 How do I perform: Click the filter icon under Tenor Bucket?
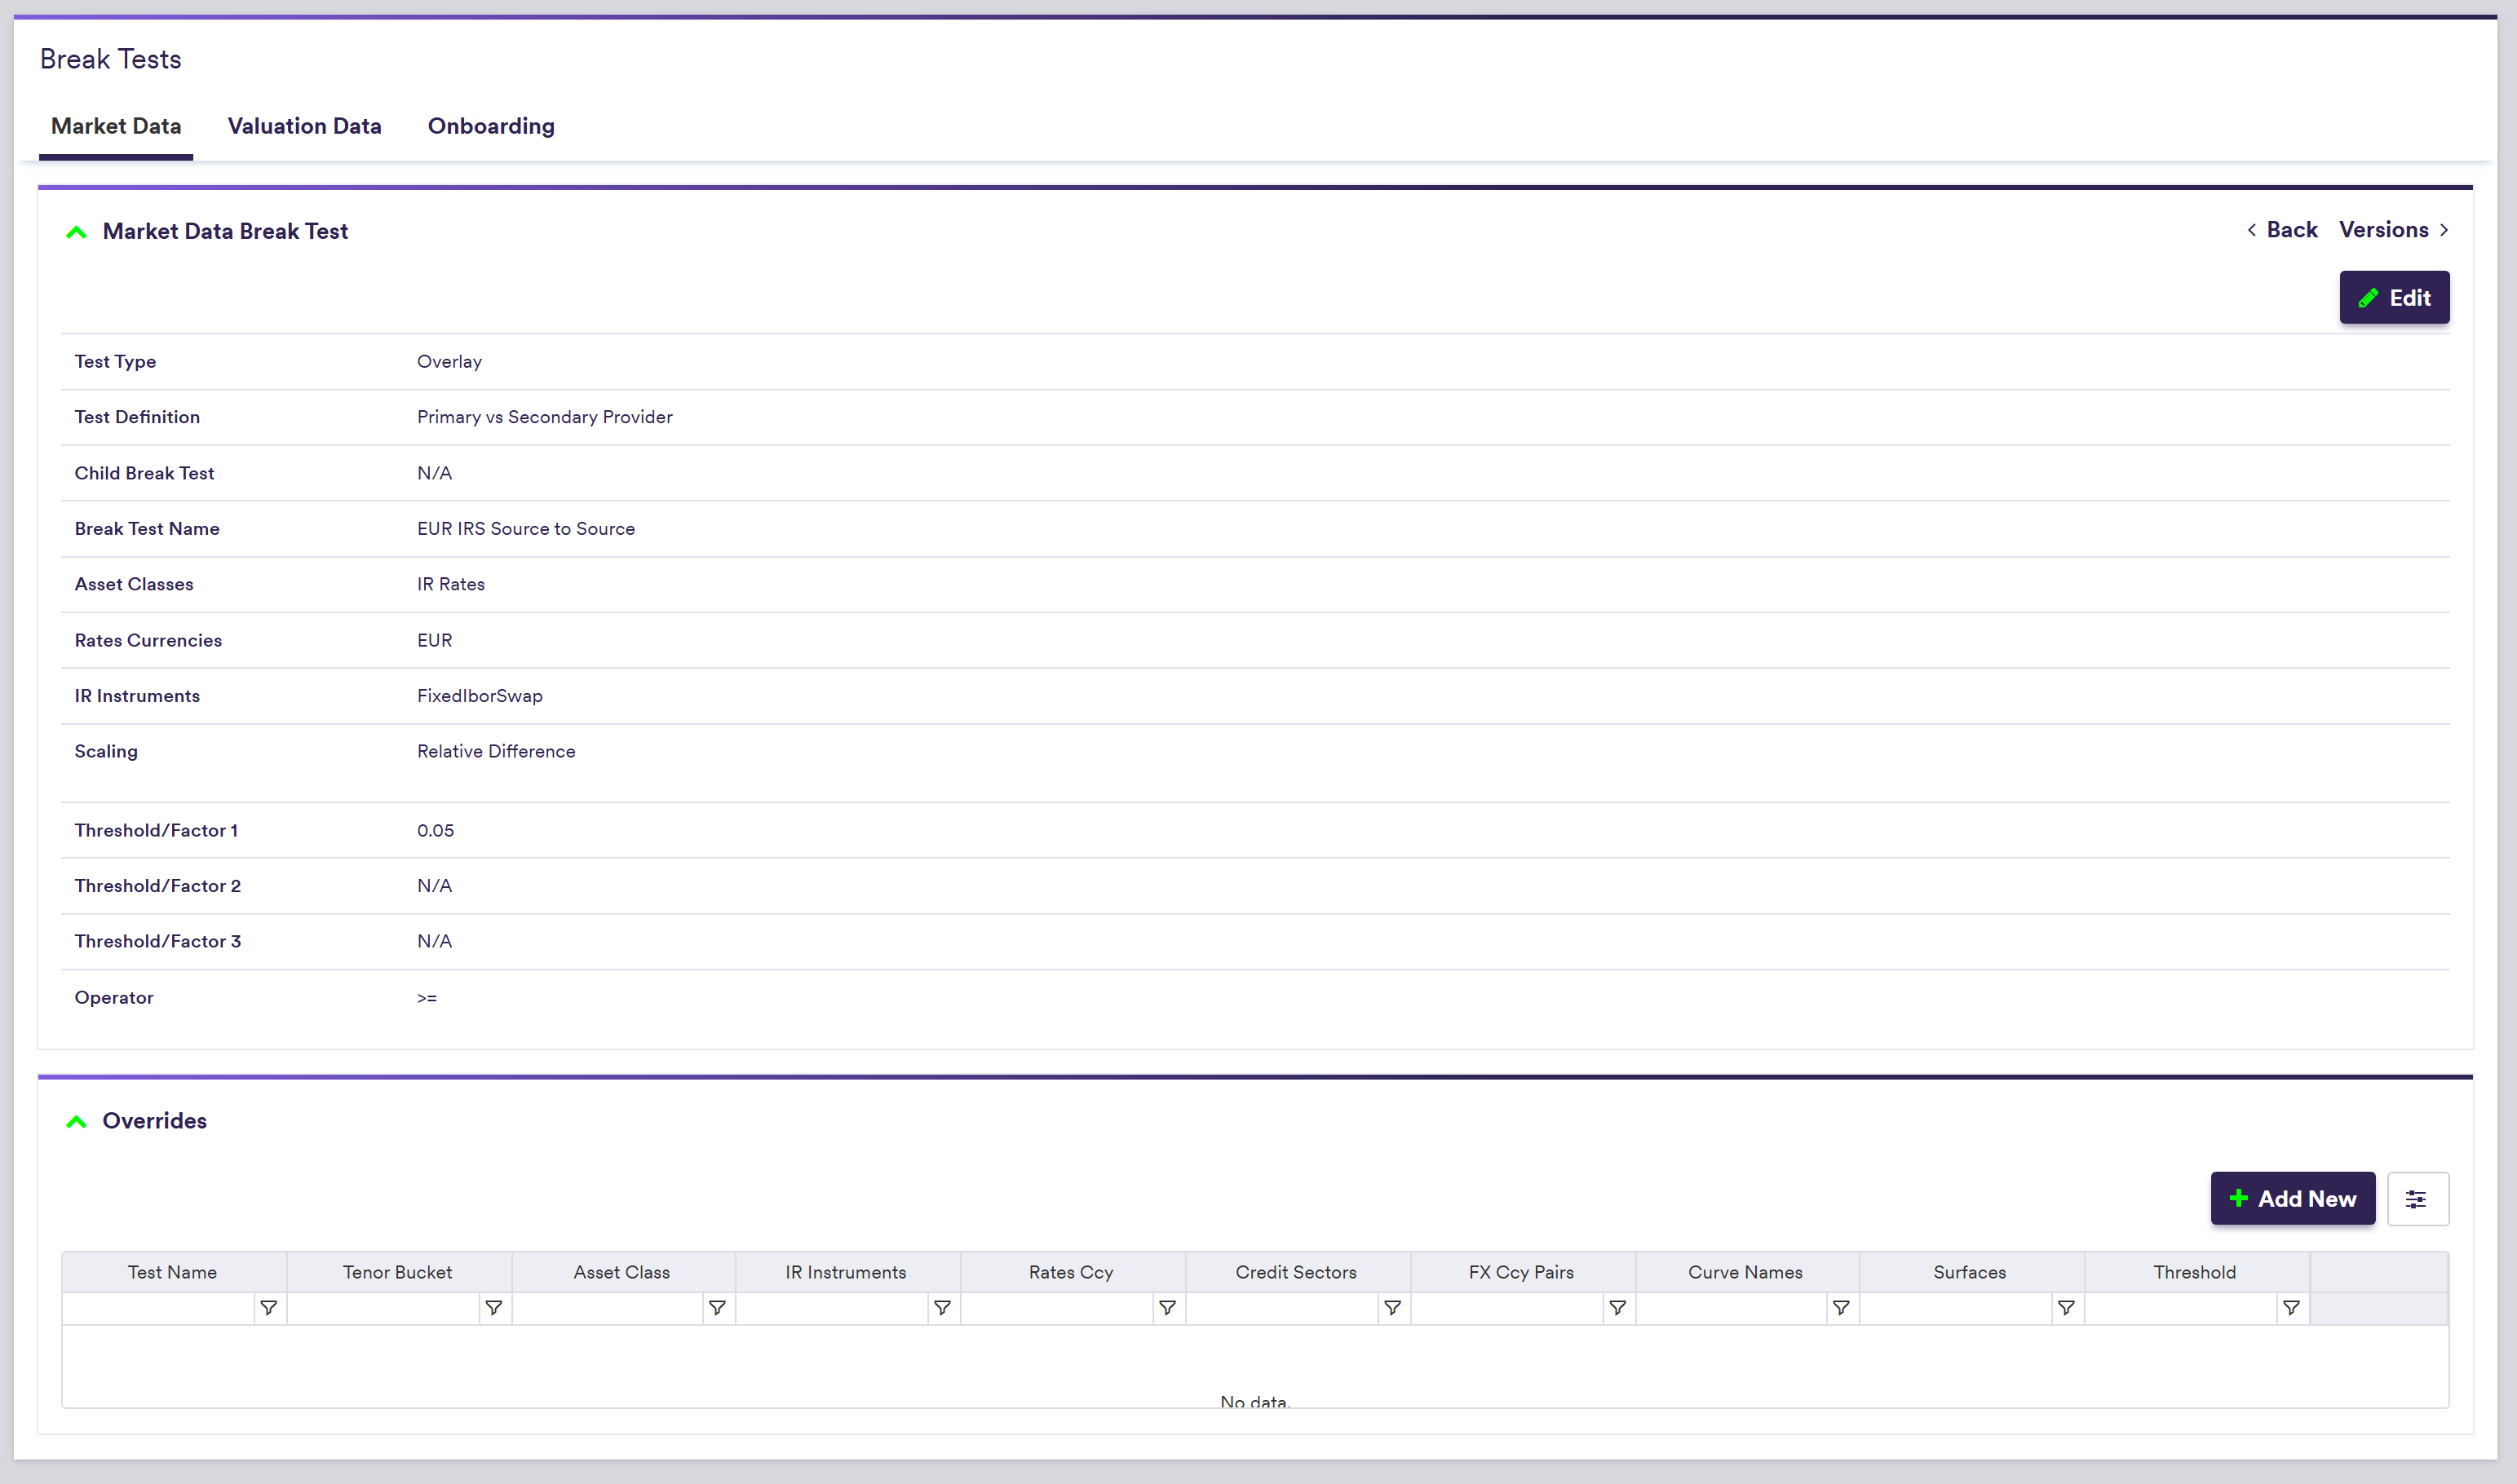tap(493, 1308)
